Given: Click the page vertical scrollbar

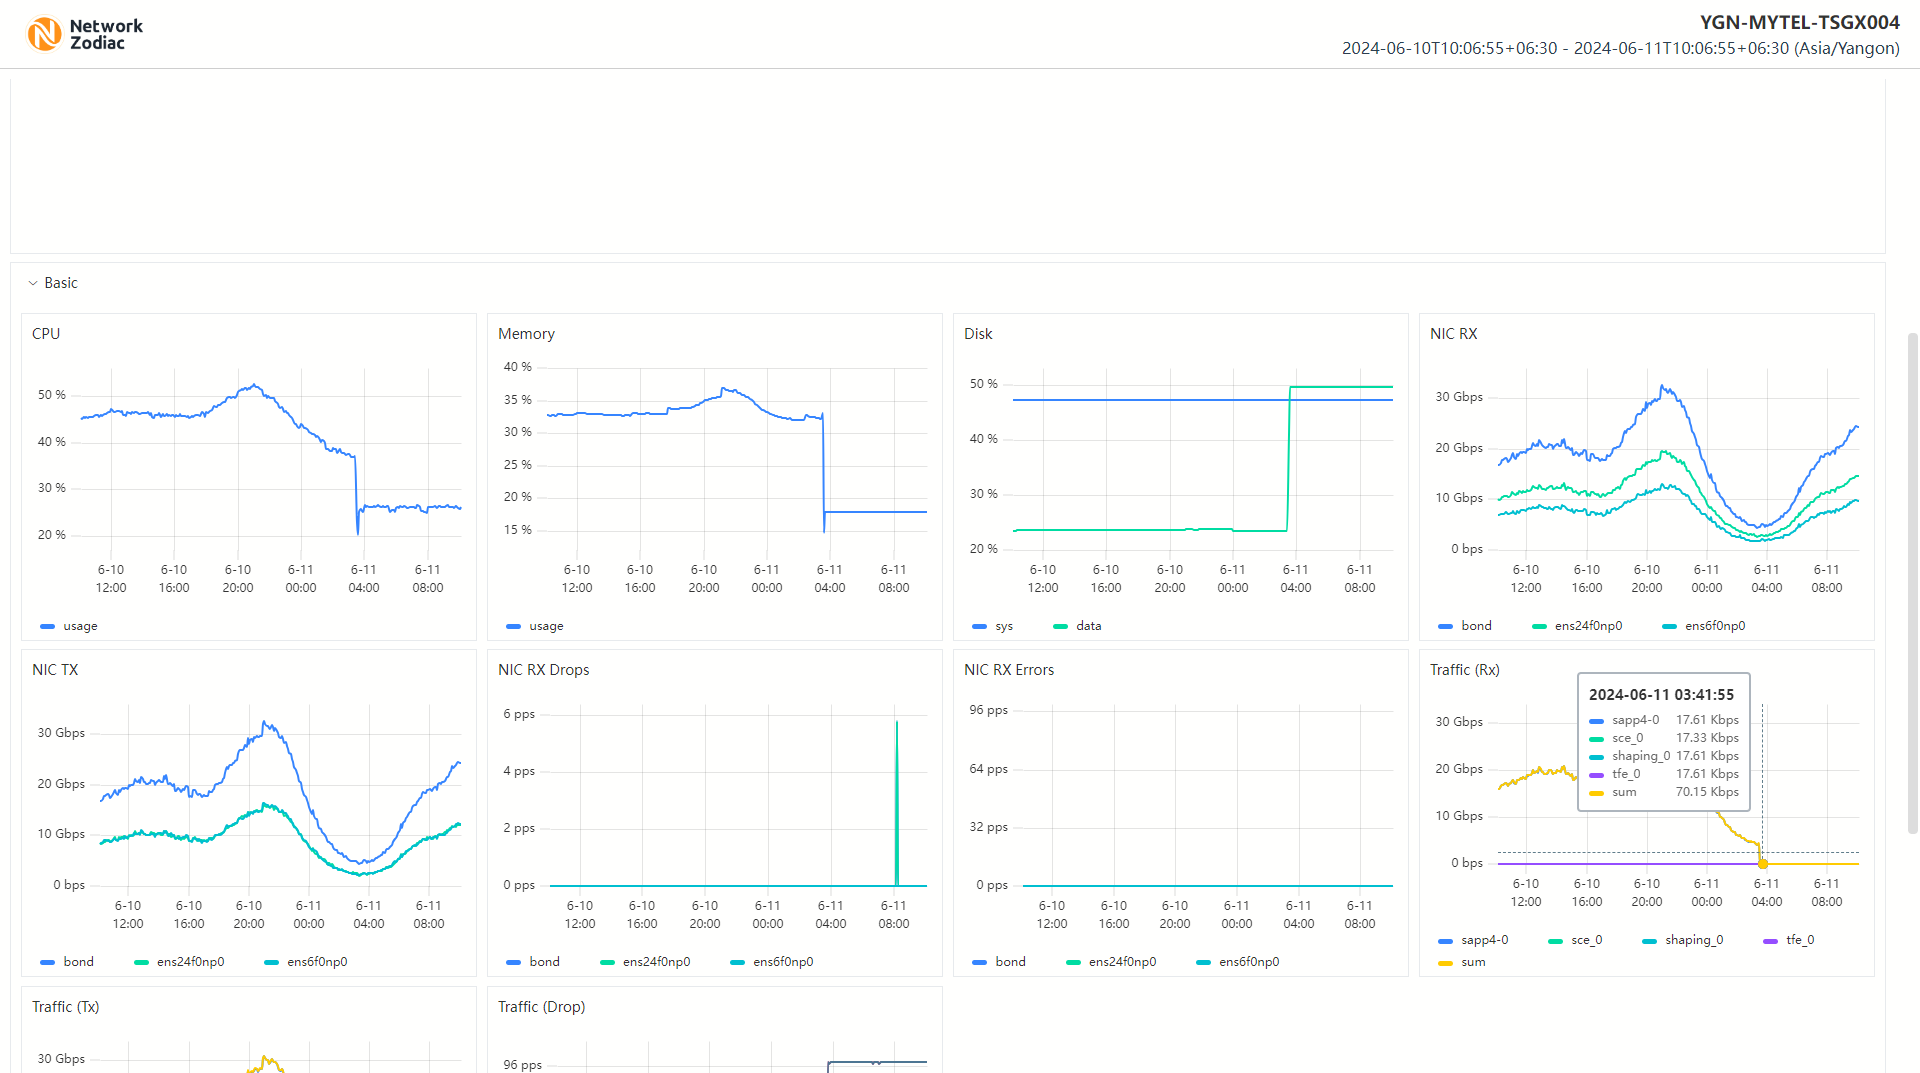Looking at the screenshot, I should 1912,580.
